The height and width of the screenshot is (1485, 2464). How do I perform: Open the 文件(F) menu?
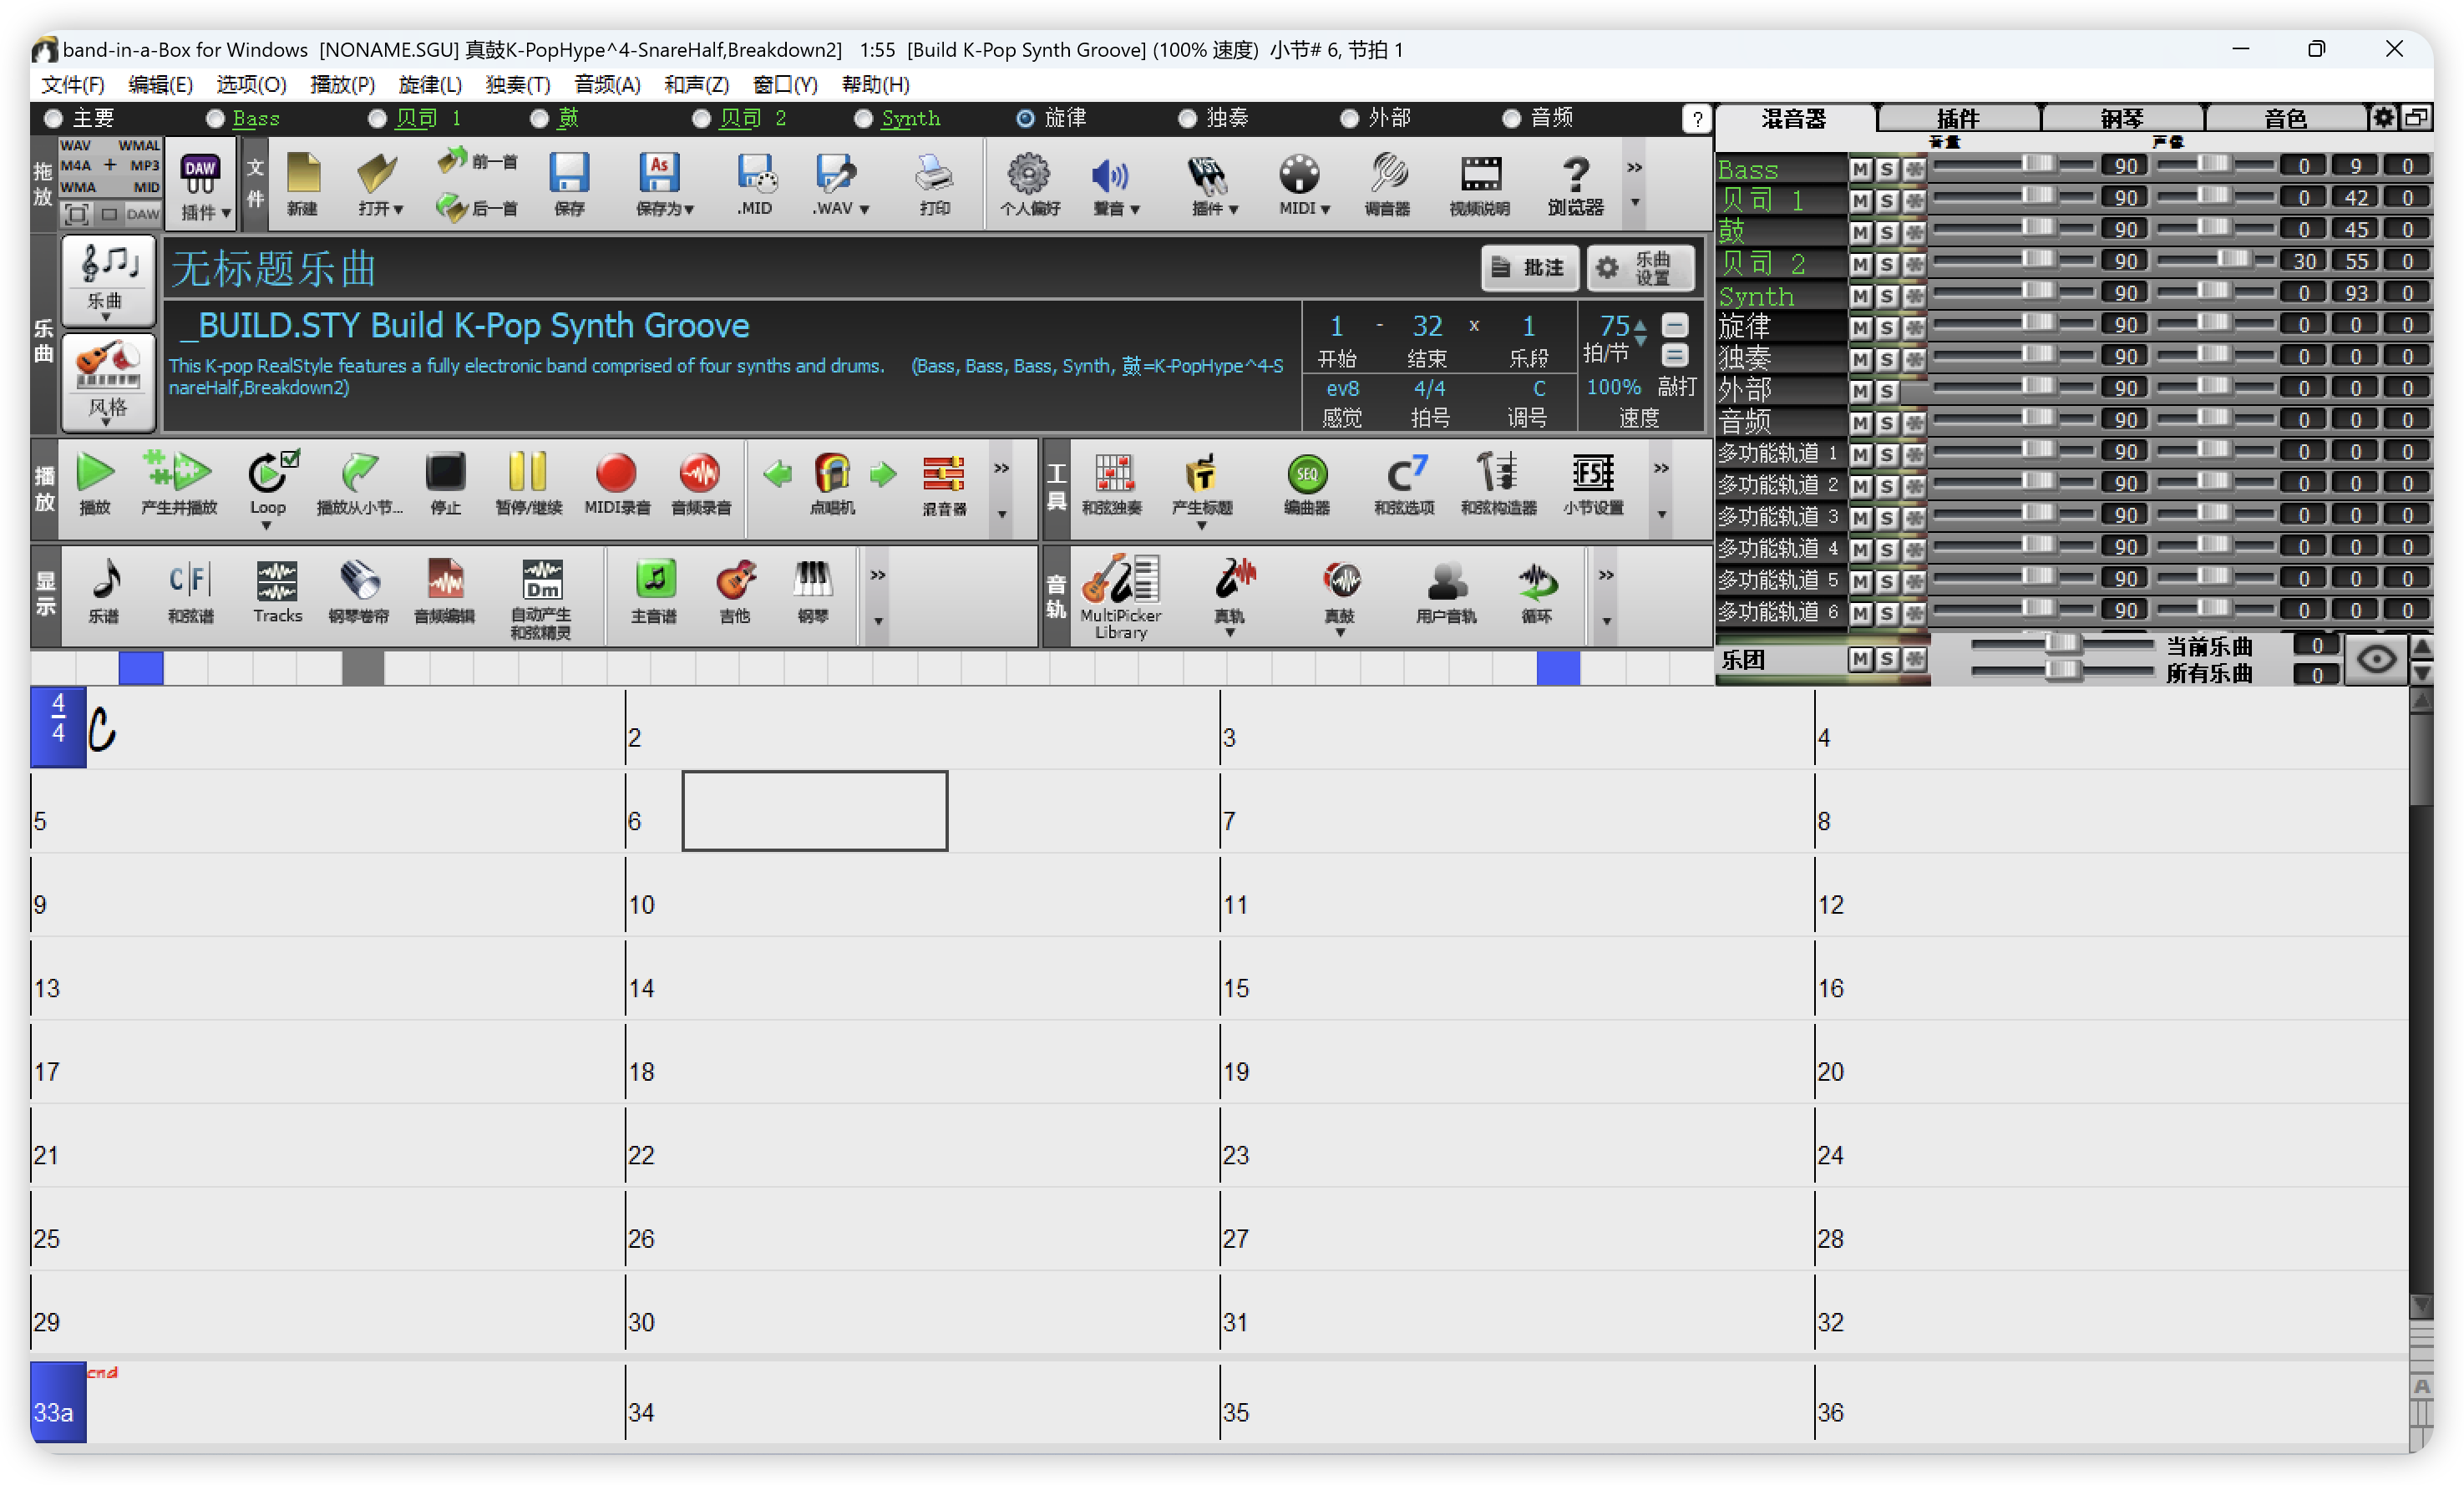[x=72, y=84]
